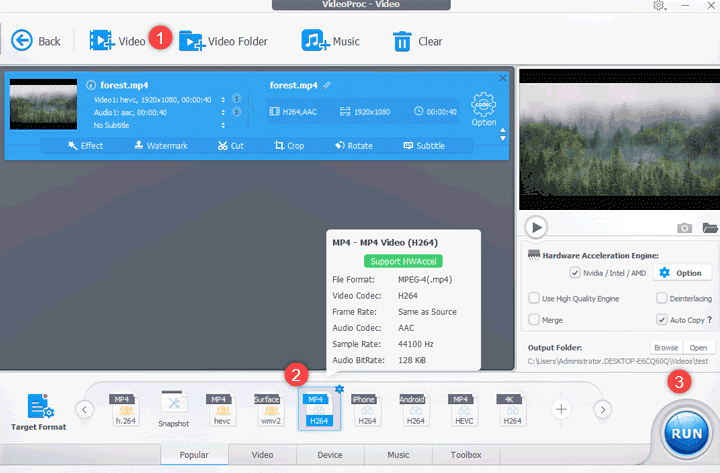Add a video with the Video button
Image resolution: width=720 pixels, height=473 pixels.
coord(117,41)
